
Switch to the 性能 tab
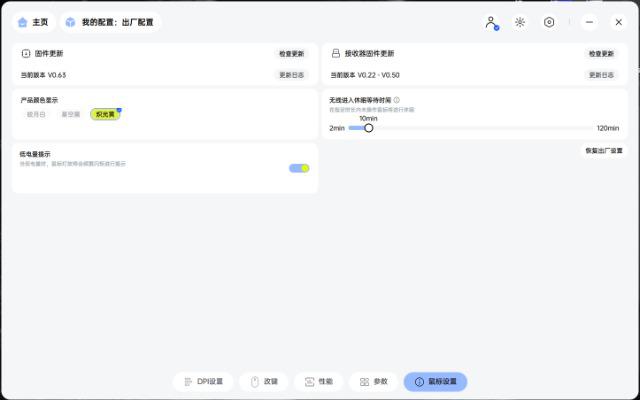[318, 382]
